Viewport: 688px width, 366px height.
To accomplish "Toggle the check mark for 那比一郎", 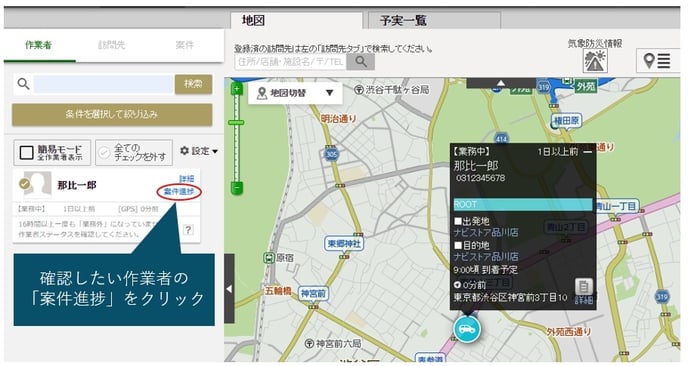I will click(x=25, y=183).
